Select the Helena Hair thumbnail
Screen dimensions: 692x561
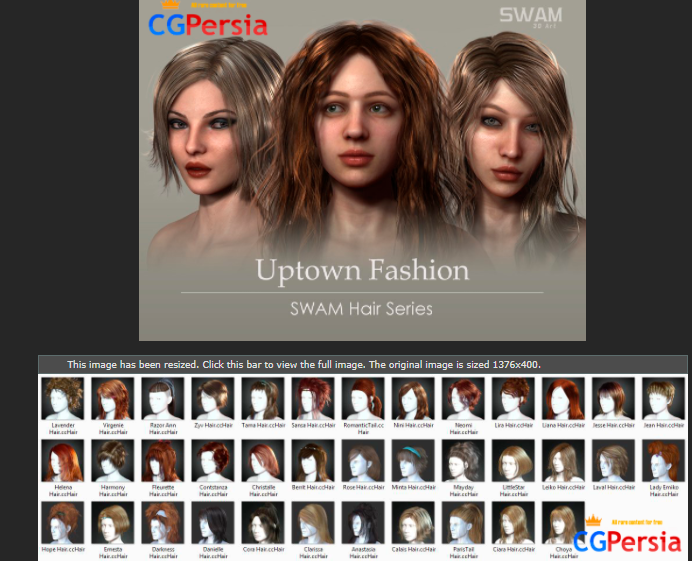[63, 461]
